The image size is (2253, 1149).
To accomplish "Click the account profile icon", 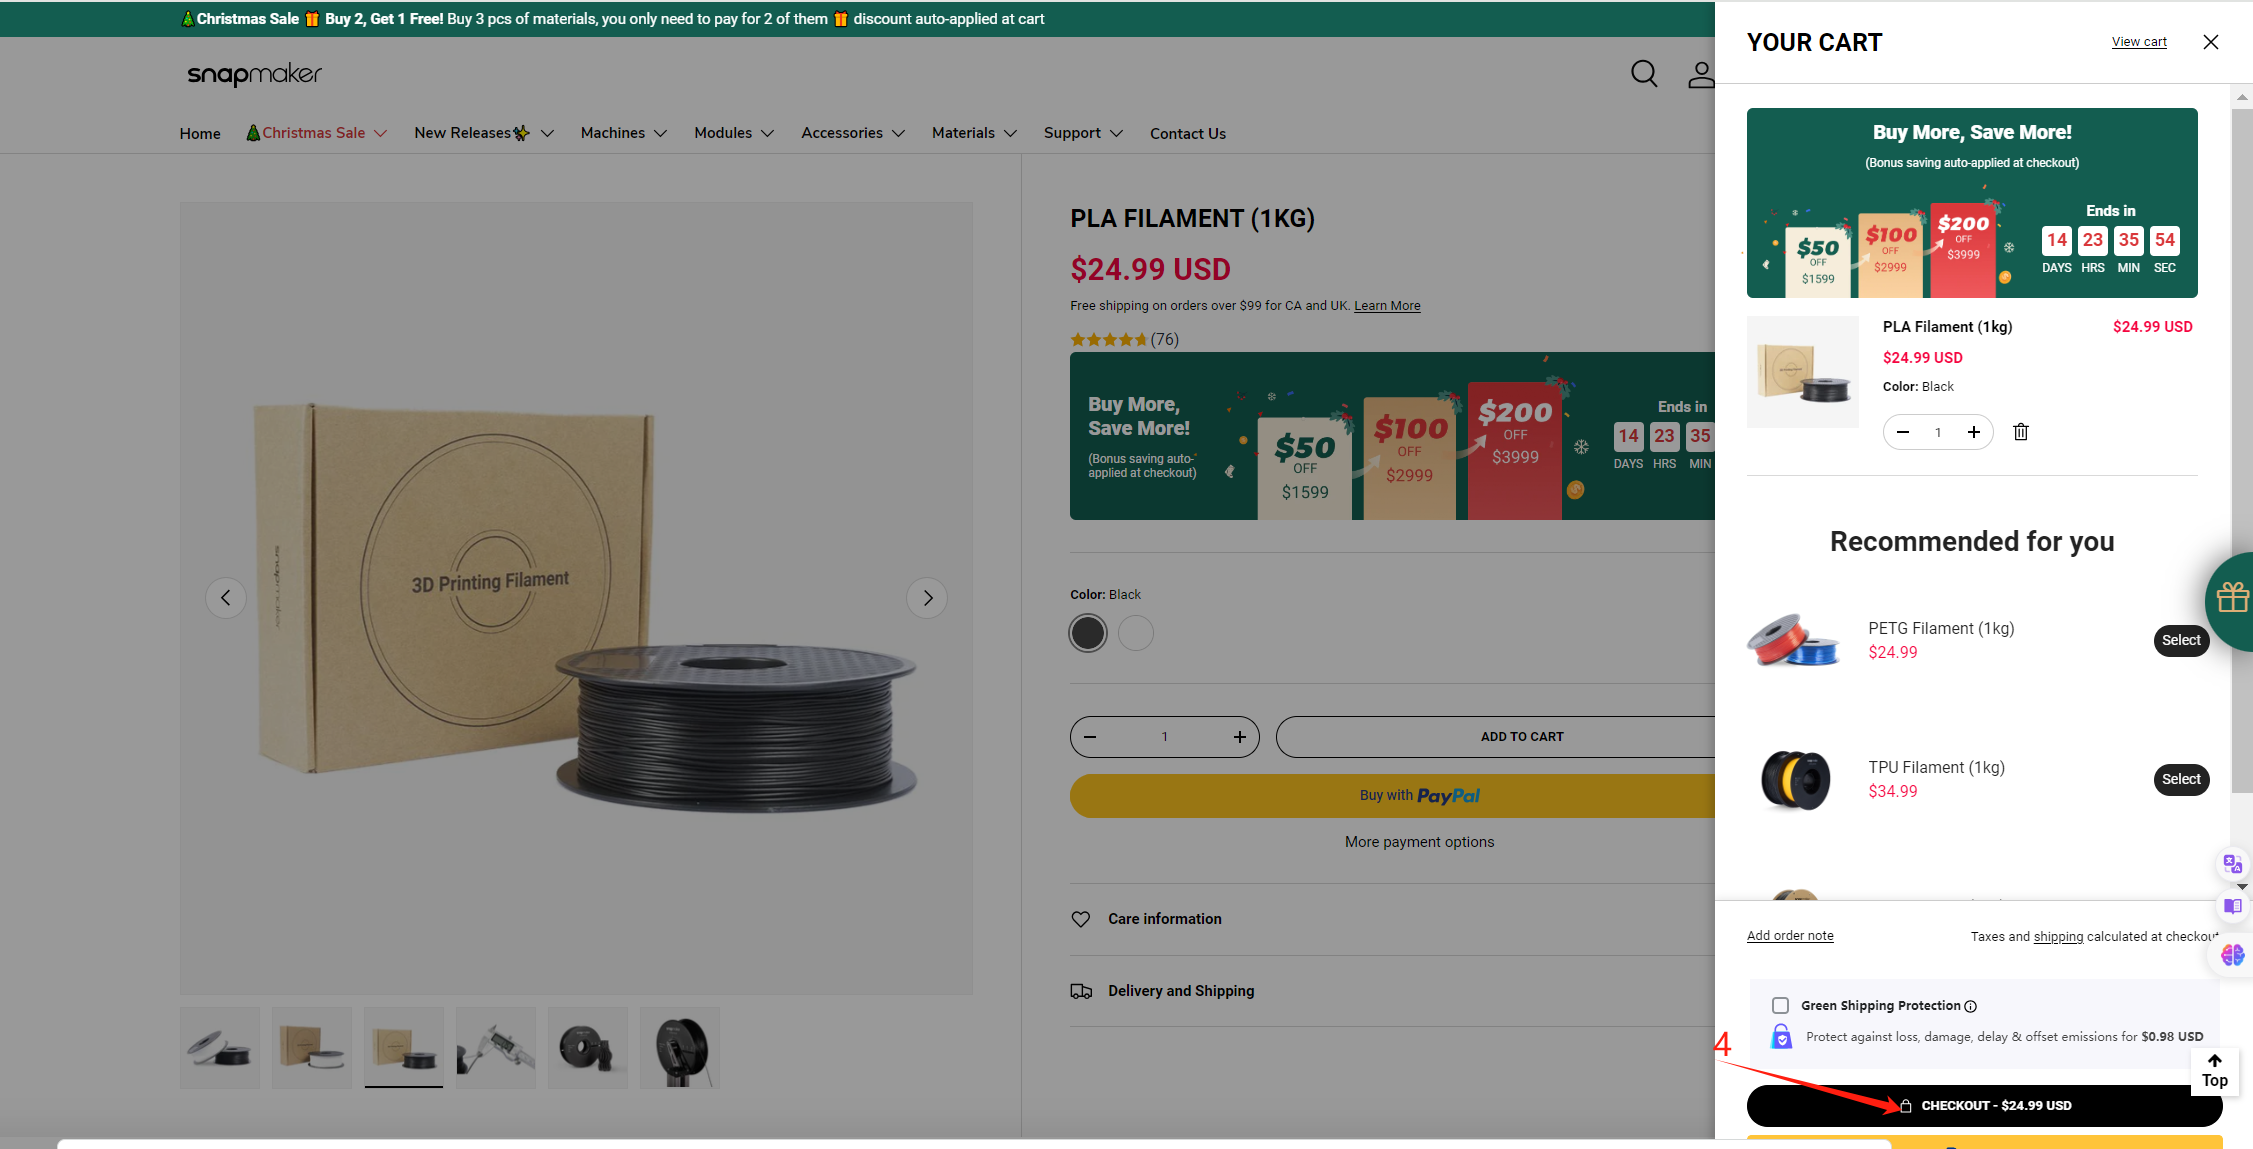I will pyautogui.click(x=1700, y=74).
